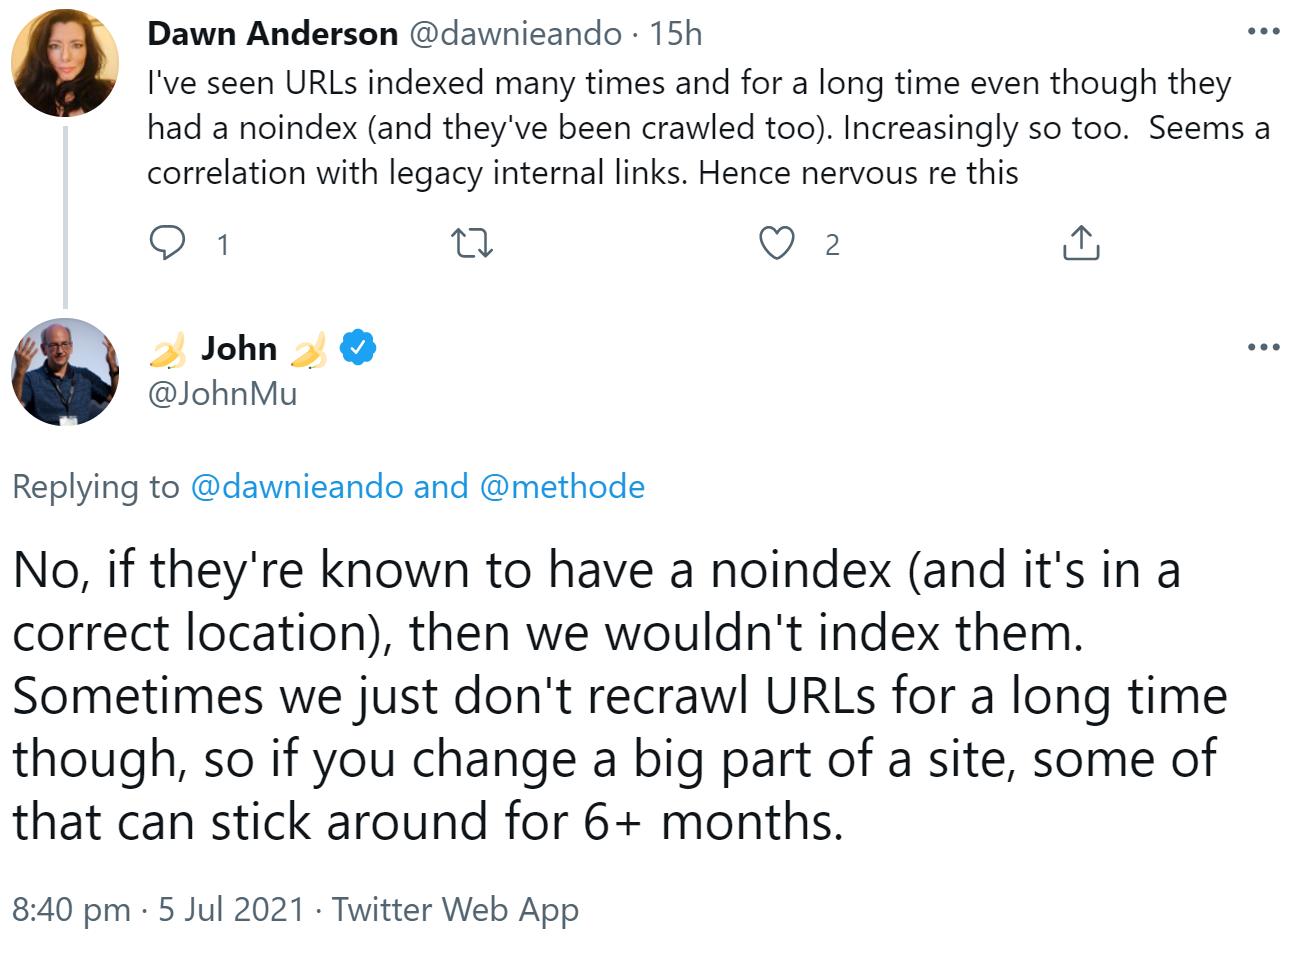The width and height of the screenshot is (1304, 953).
Task: Click the reply icon on Dawn's tweet
Action: coord(167,243)
